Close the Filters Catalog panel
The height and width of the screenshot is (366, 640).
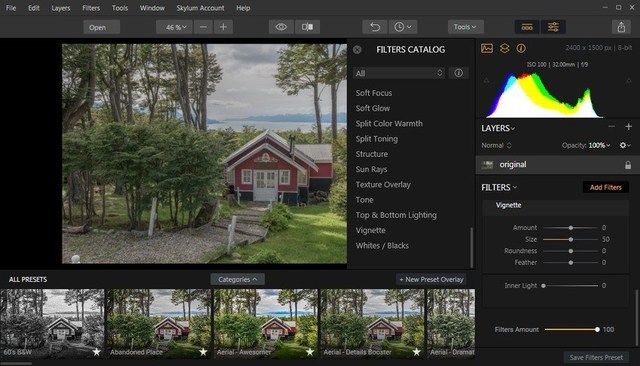click(357, 50)
